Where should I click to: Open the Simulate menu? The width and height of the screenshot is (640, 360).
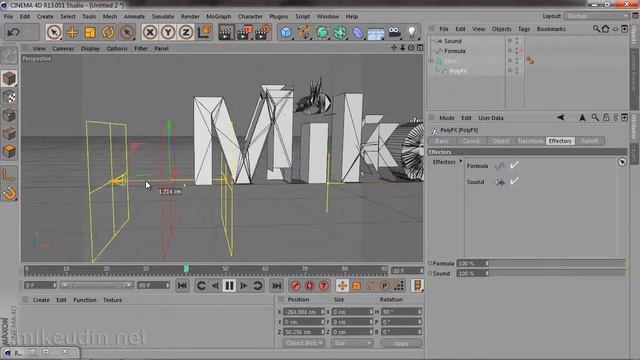tap(163, 16)
